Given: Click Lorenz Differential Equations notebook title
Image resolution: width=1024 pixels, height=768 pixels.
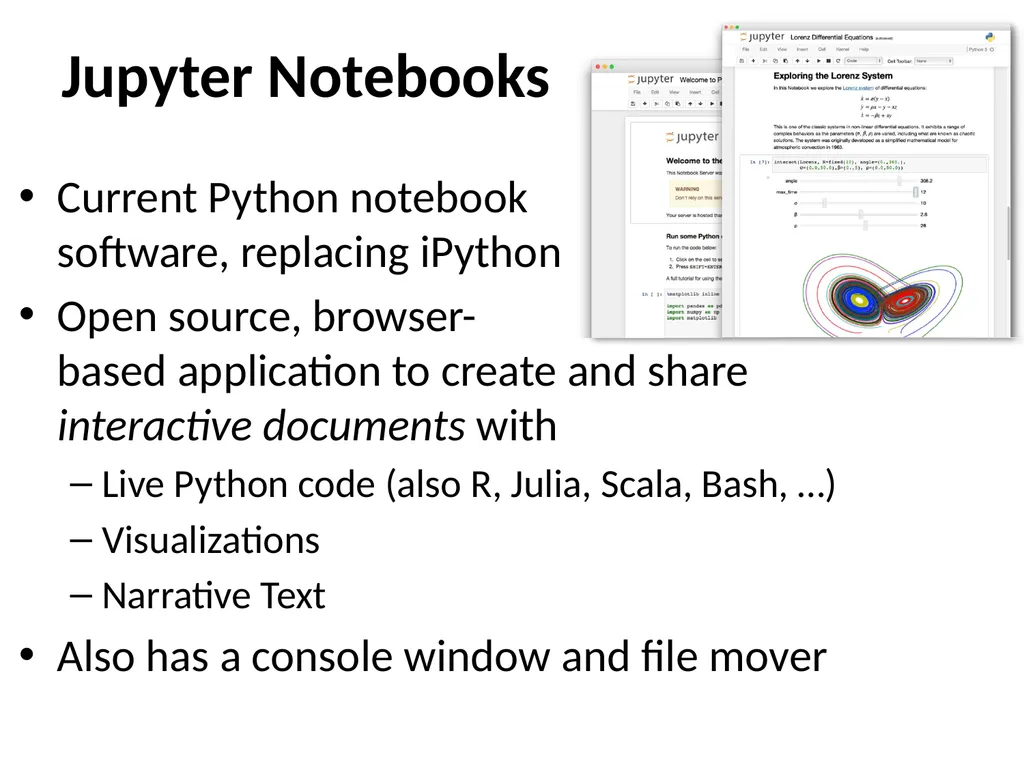Looking at the screenshot, I should (x=832, y=37).
